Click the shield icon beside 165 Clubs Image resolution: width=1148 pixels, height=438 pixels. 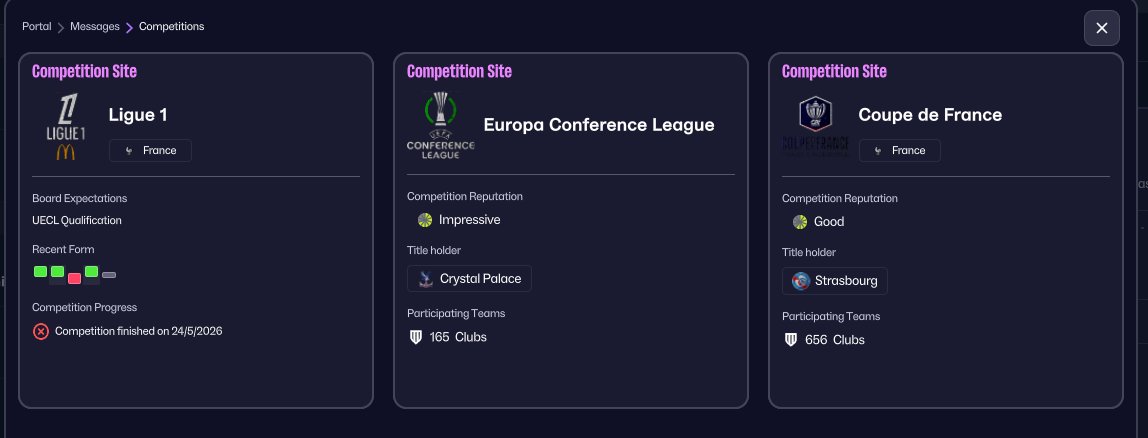coord(416,337)
